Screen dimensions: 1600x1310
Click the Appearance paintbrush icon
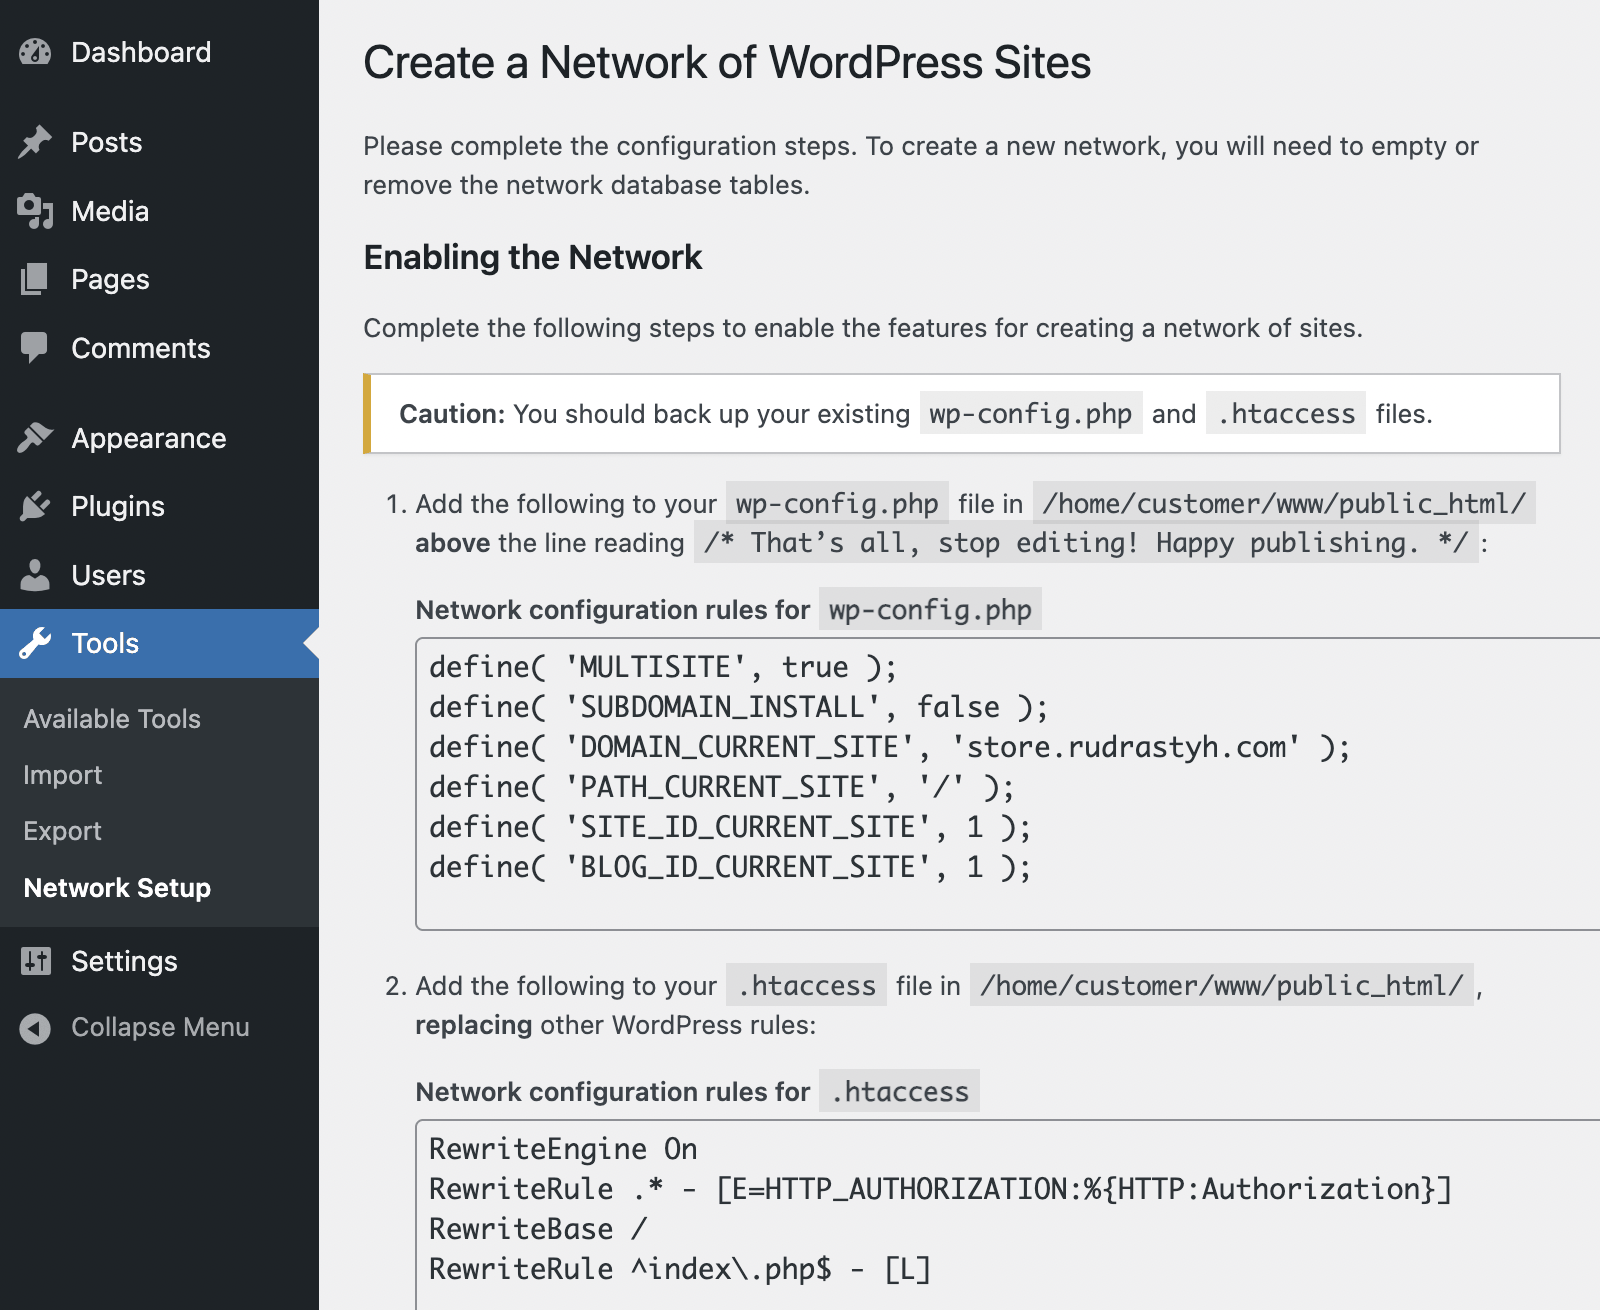coord(35,437)
